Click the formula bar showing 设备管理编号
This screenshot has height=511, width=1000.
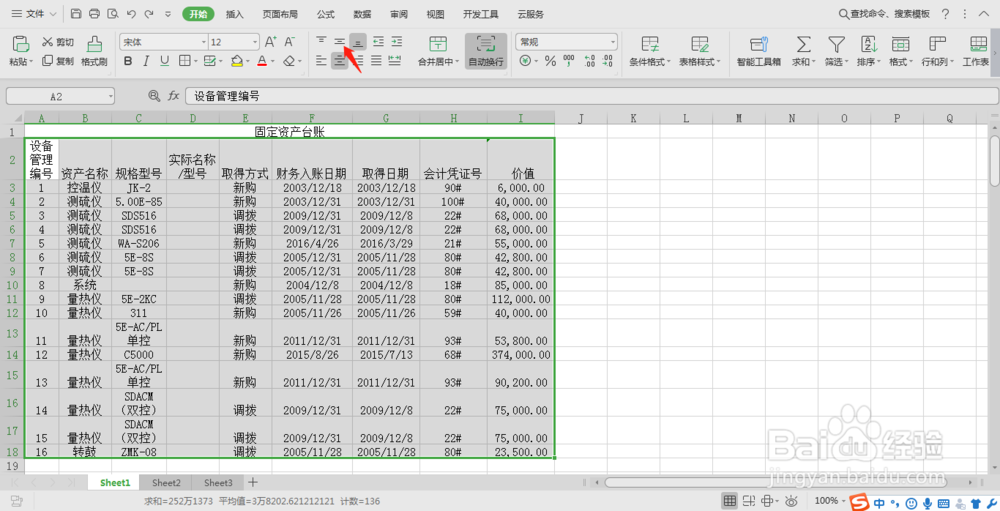point(592,96)
